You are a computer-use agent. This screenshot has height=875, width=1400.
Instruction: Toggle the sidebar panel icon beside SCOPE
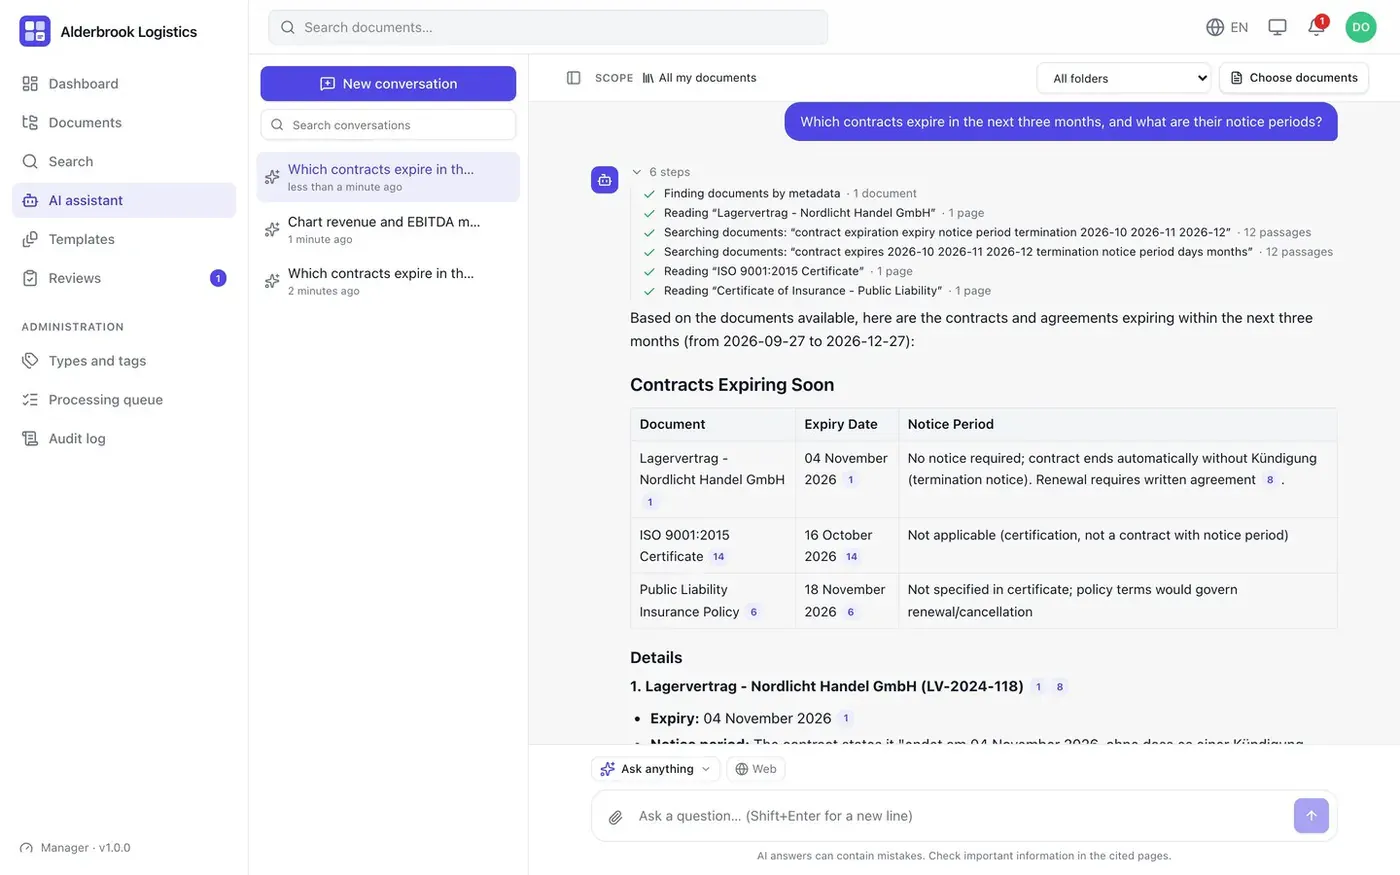[x=573, y=78]
